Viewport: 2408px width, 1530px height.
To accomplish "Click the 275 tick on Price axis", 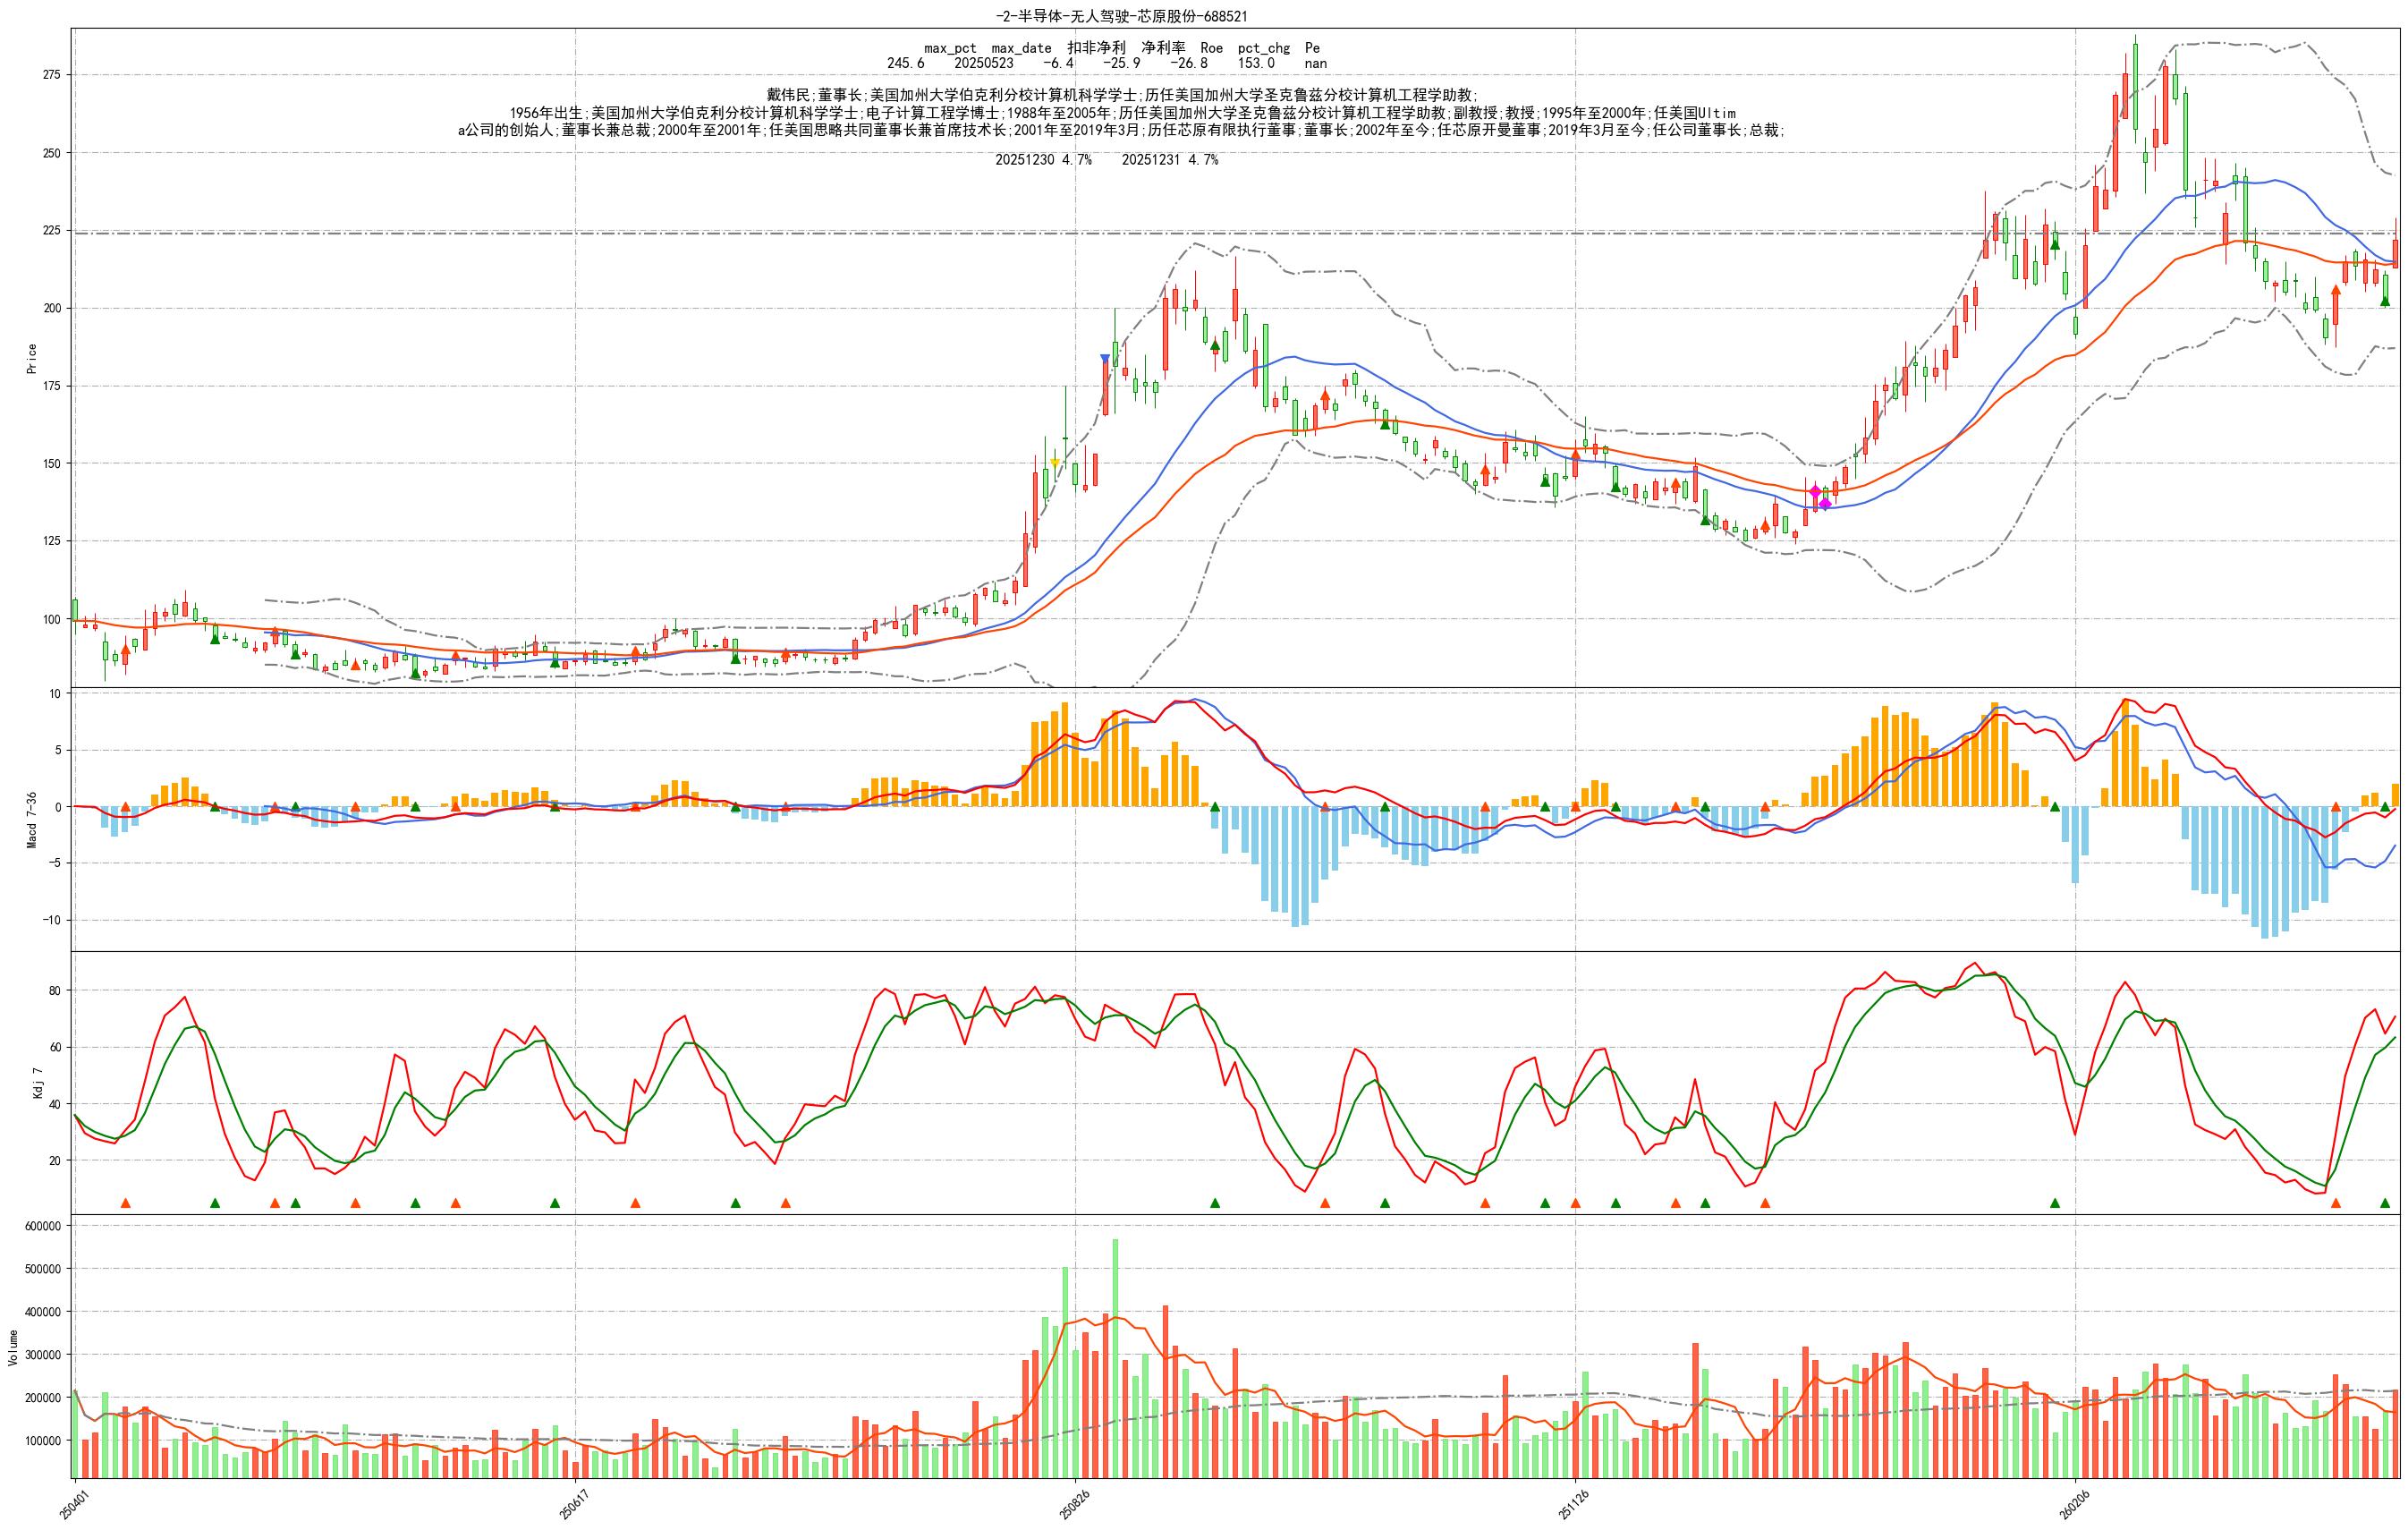I will tap(51, 75).
